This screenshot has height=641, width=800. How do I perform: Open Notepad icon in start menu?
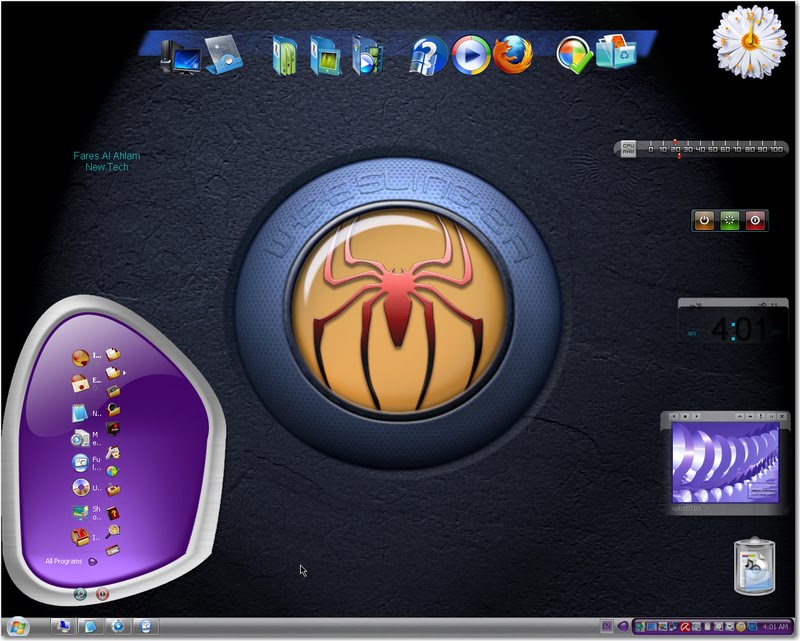pyautogui.click(x=80, y=413)
